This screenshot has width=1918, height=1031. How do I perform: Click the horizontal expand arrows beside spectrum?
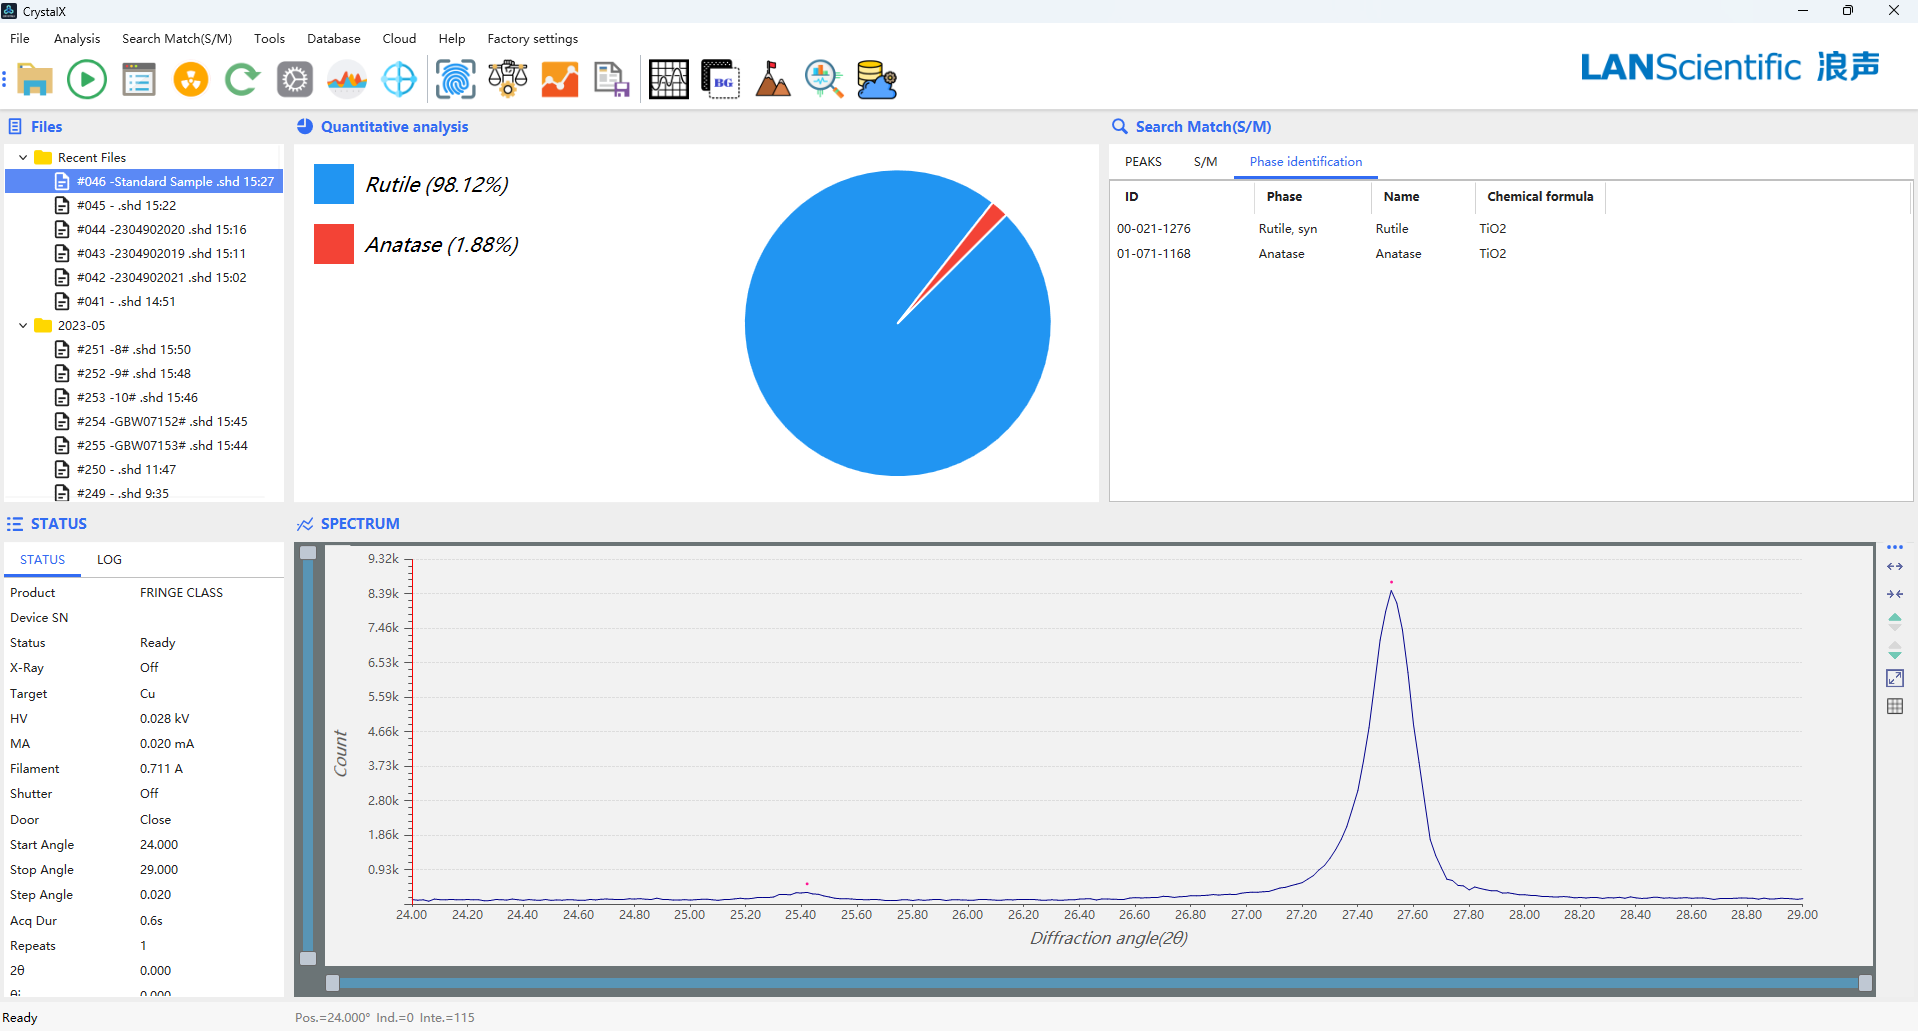point(1894,567)
